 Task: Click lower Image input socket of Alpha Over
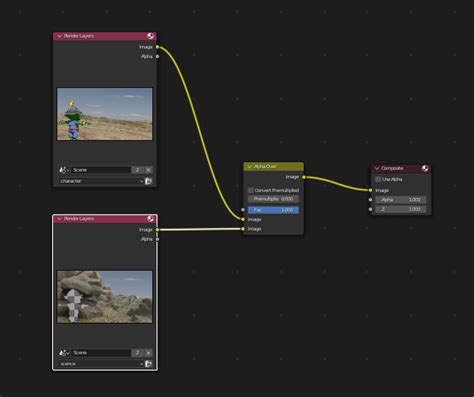[x=243, y=229]
